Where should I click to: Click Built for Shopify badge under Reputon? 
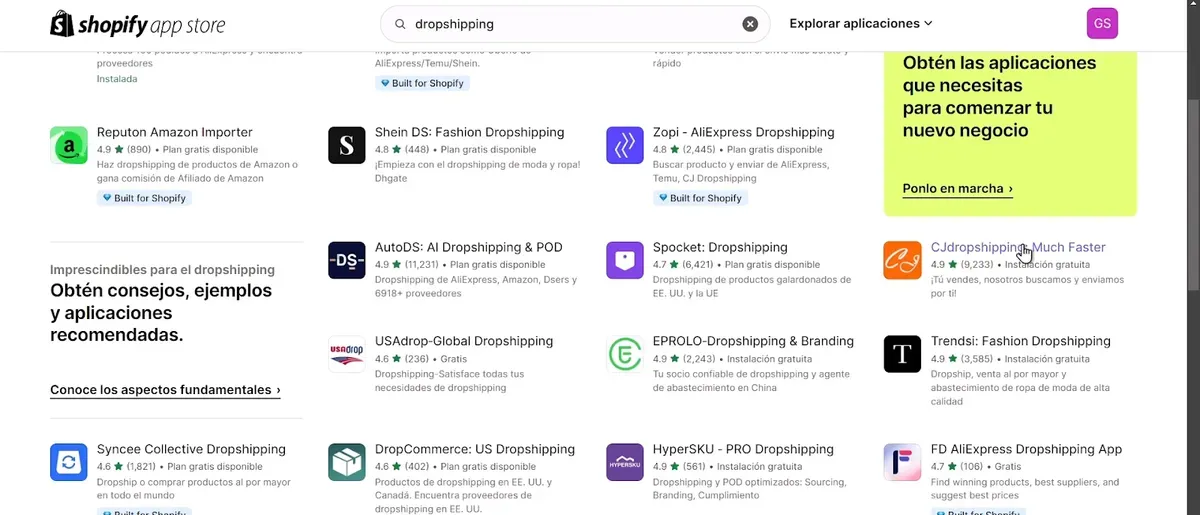(x=145, y=198)
